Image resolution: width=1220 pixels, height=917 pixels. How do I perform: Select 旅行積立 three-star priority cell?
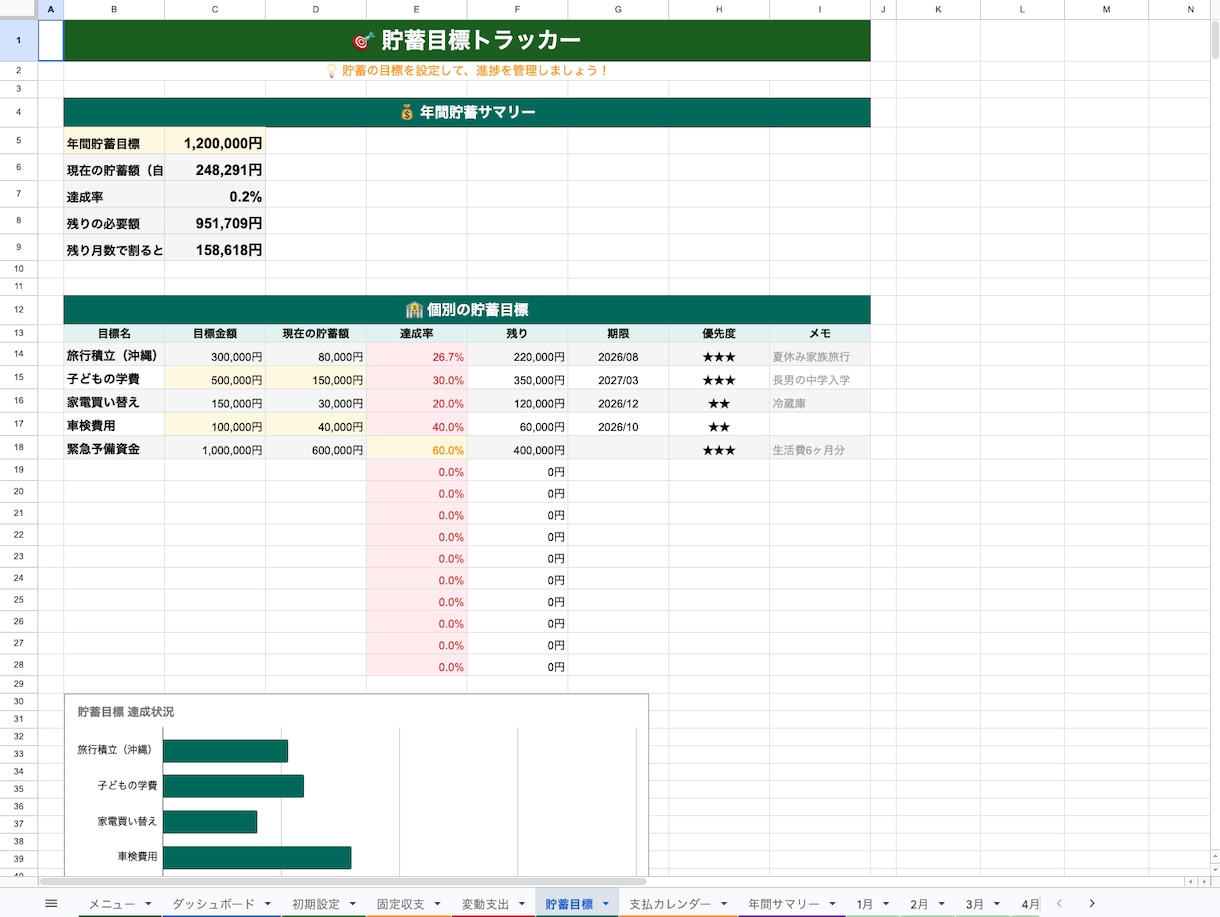click(x=719, y=356)
